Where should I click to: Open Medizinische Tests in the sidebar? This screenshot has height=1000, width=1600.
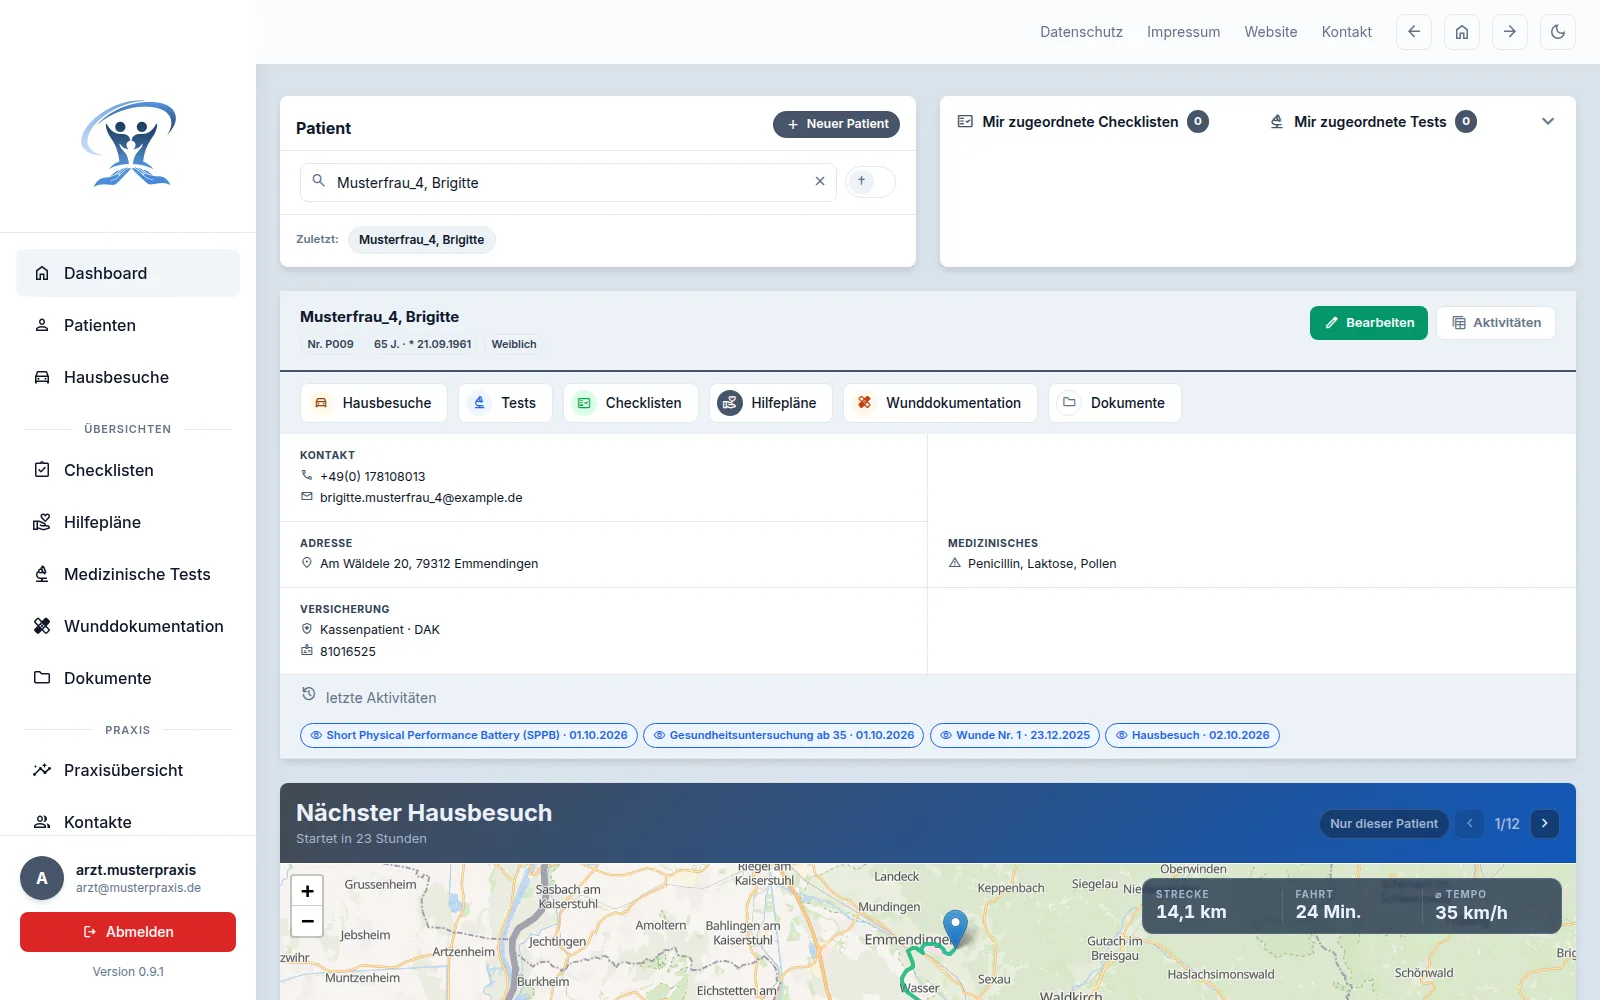128,574
